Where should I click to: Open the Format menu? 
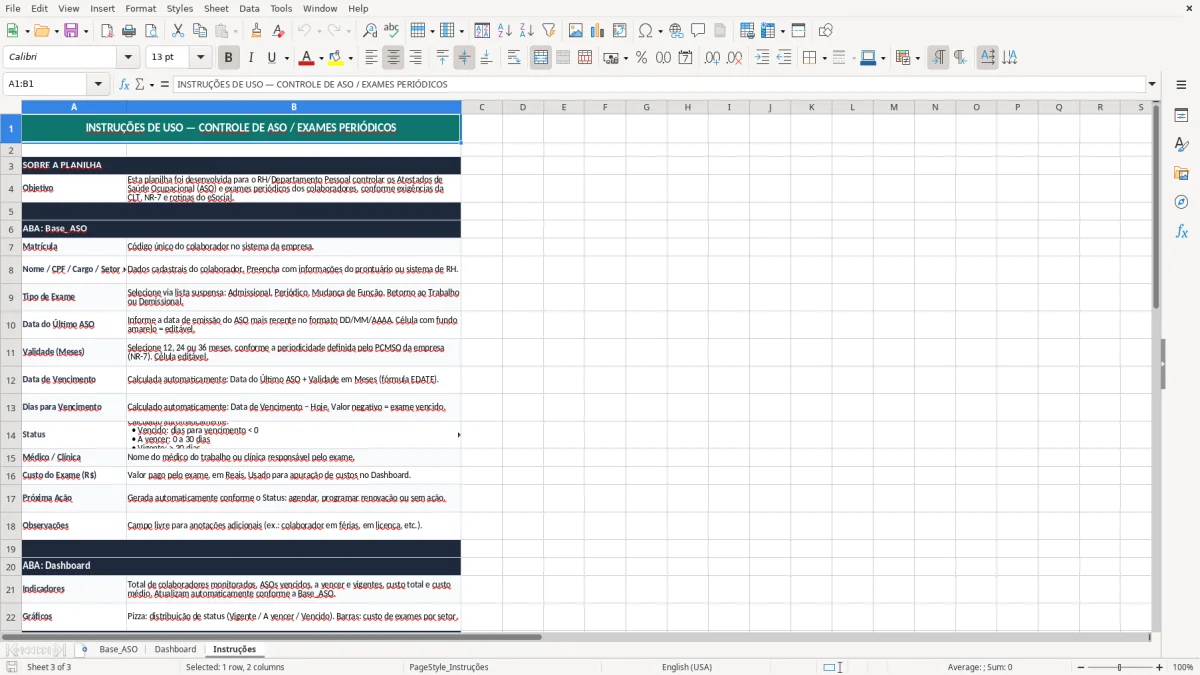(x=140, y=8)
